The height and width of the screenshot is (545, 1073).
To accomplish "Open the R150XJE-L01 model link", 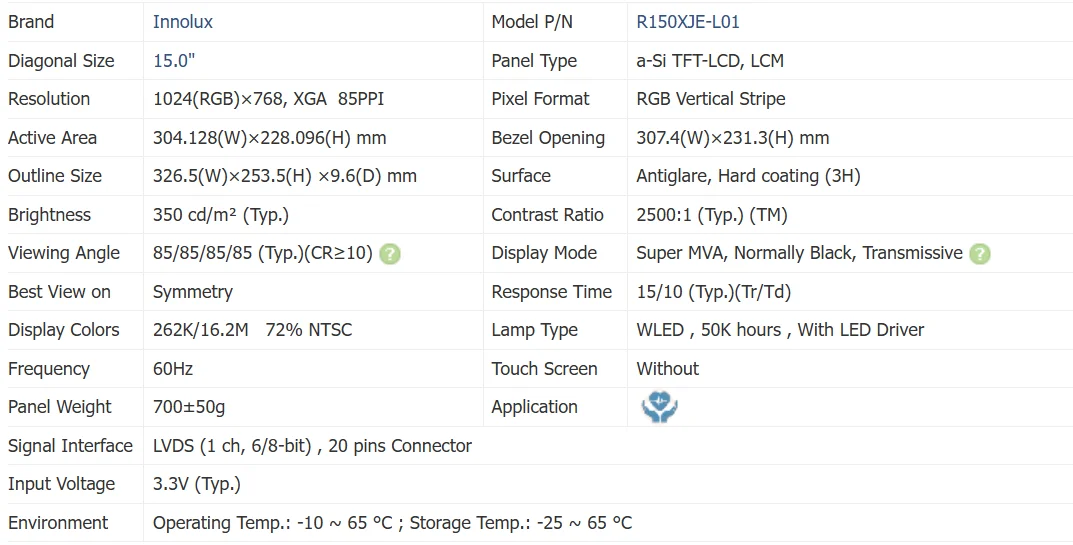I will click(688, 22).
